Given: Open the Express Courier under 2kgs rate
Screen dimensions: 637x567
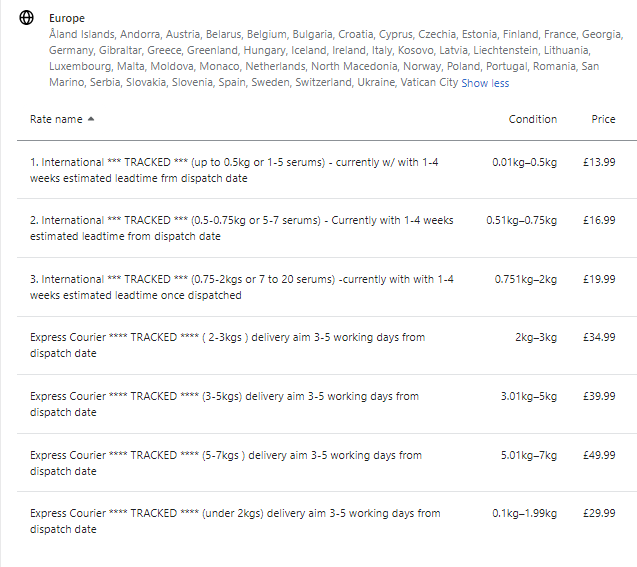Looking at the screenshot, I should (235, 521).
